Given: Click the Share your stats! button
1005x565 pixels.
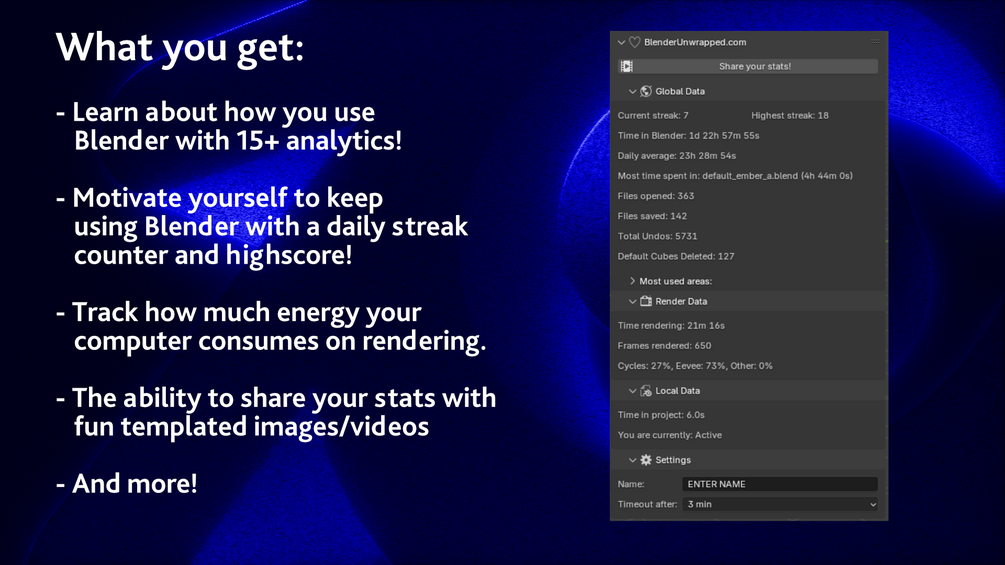Looking at the screenshot, I should point(748,66).
